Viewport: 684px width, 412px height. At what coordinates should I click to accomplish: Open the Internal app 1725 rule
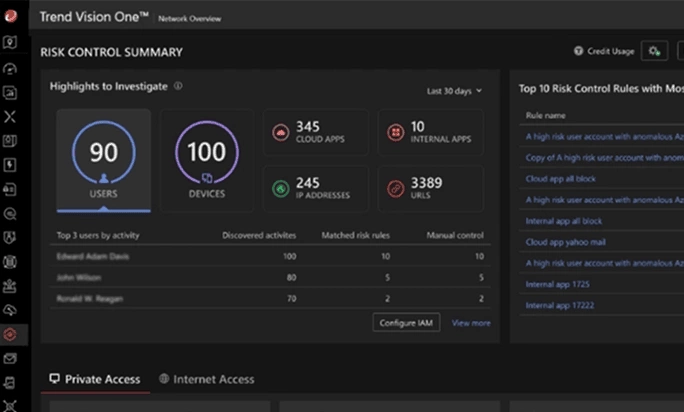click(557, 284)
